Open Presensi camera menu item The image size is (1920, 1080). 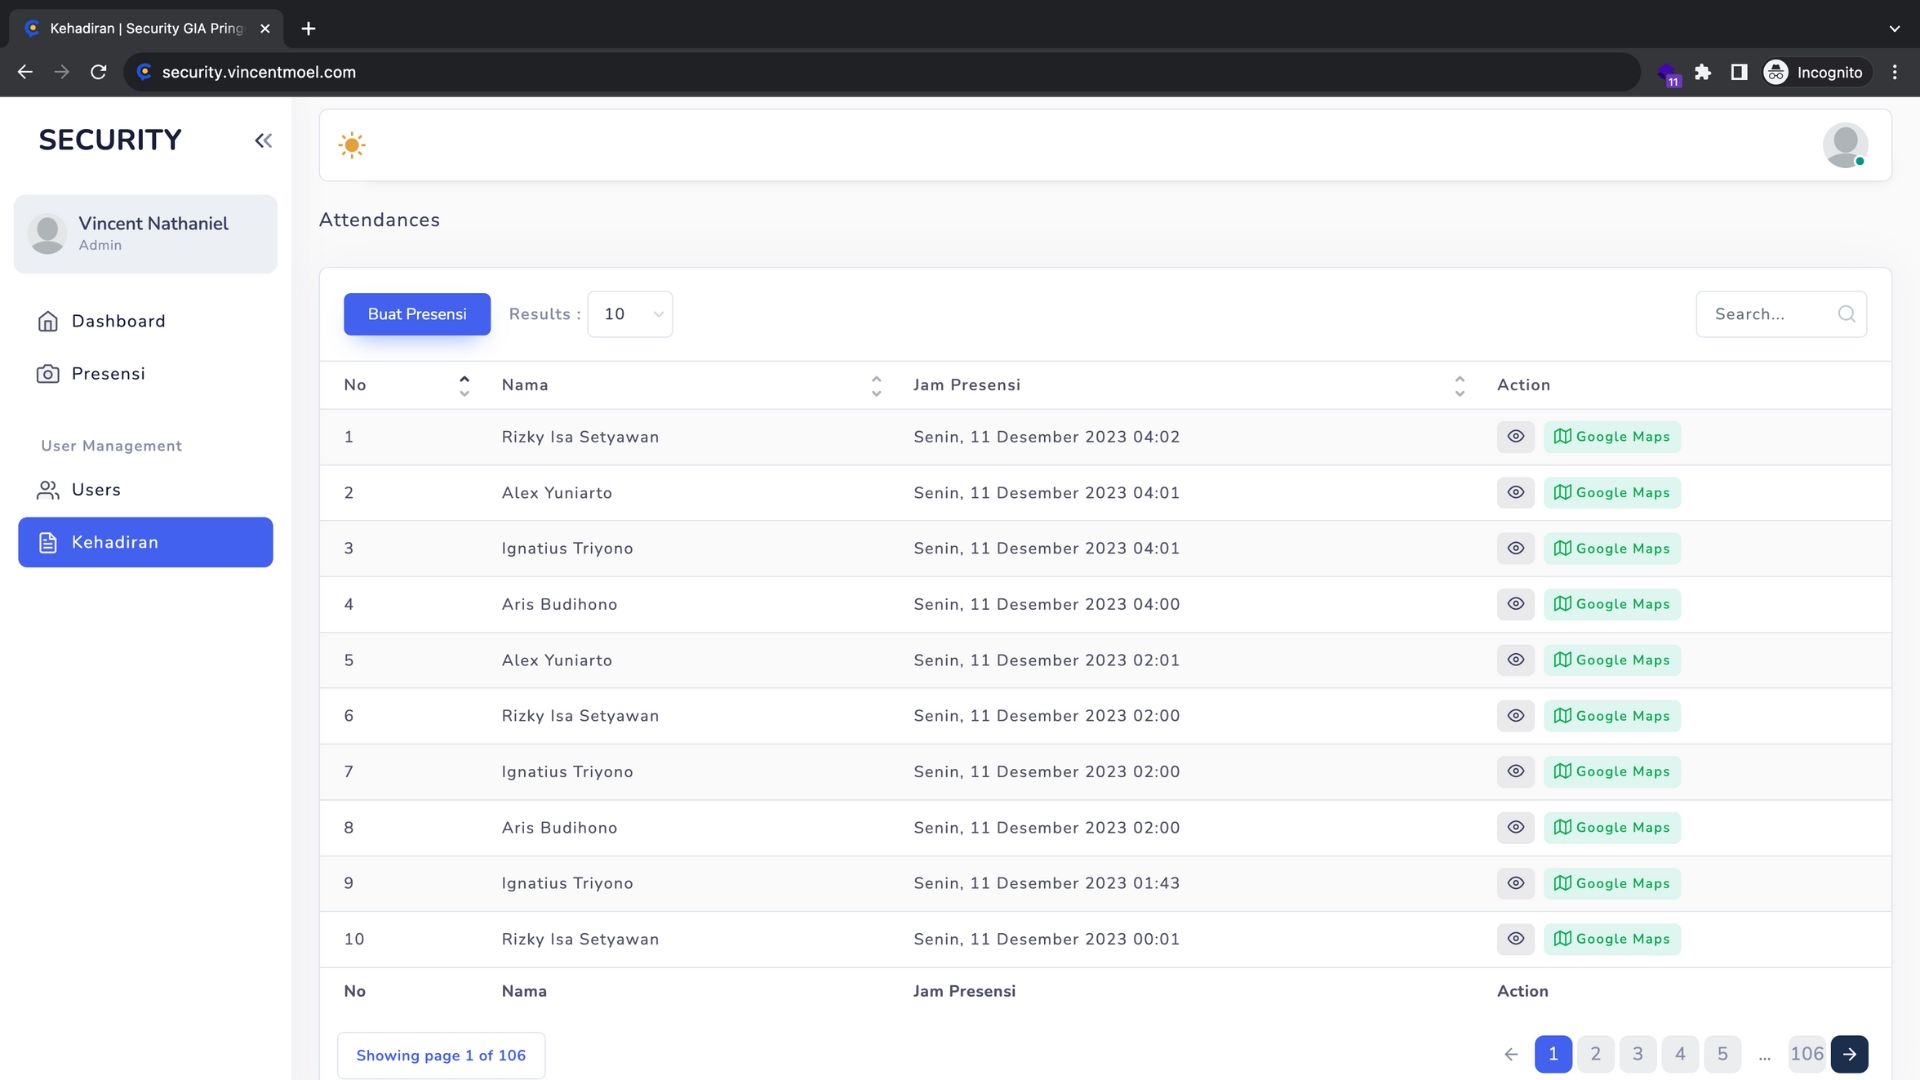tap(108, 374)
